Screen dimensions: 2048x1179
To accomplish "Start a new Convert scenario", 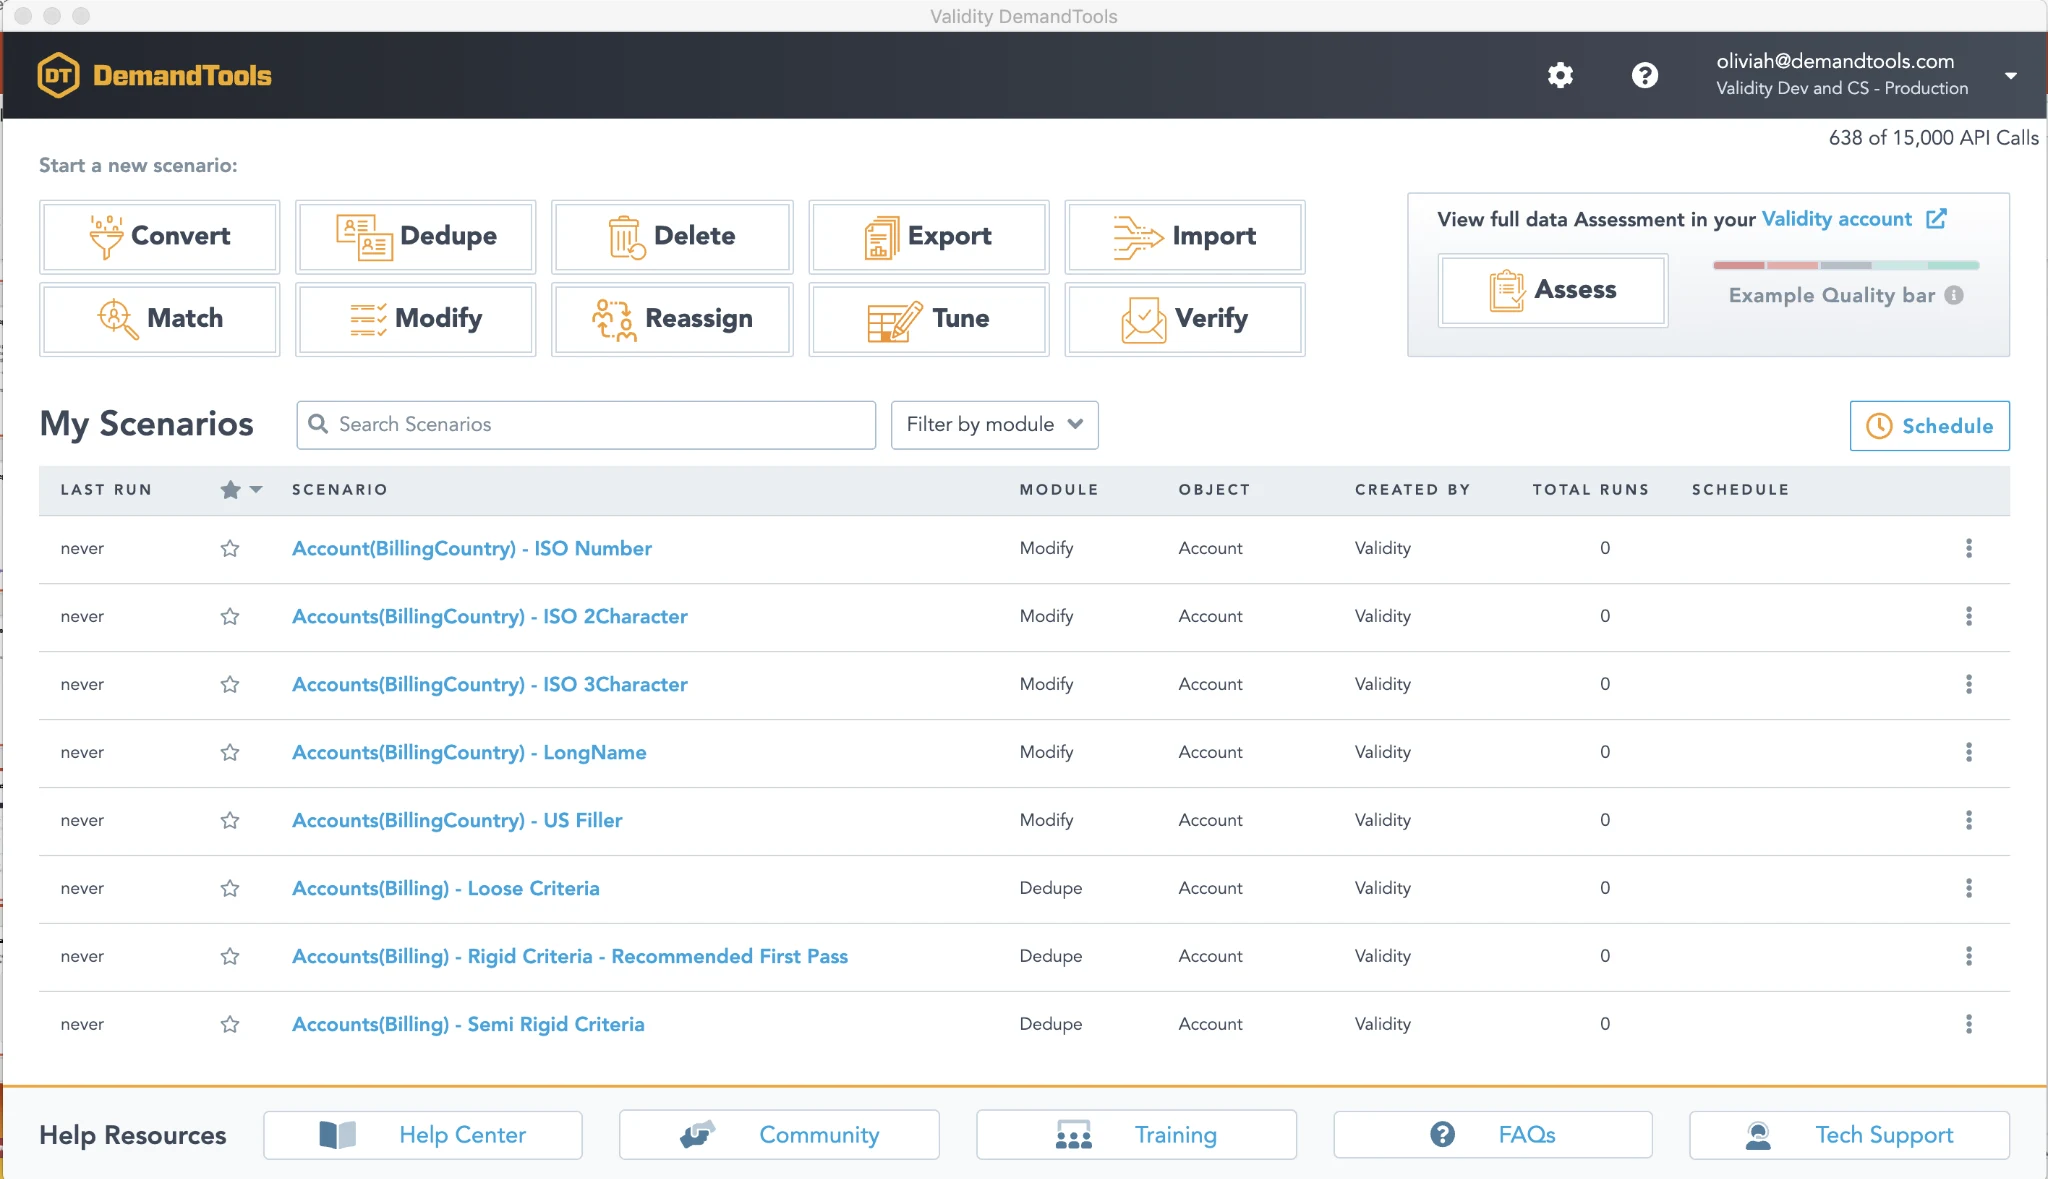I will pos(160,236).
